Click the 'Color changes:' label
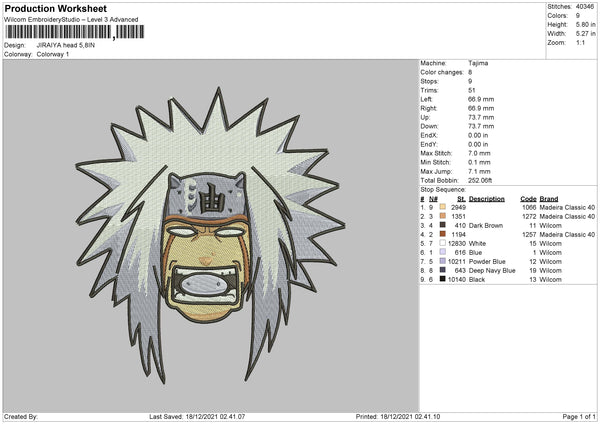The image size is (600, 424). (442, 72)
